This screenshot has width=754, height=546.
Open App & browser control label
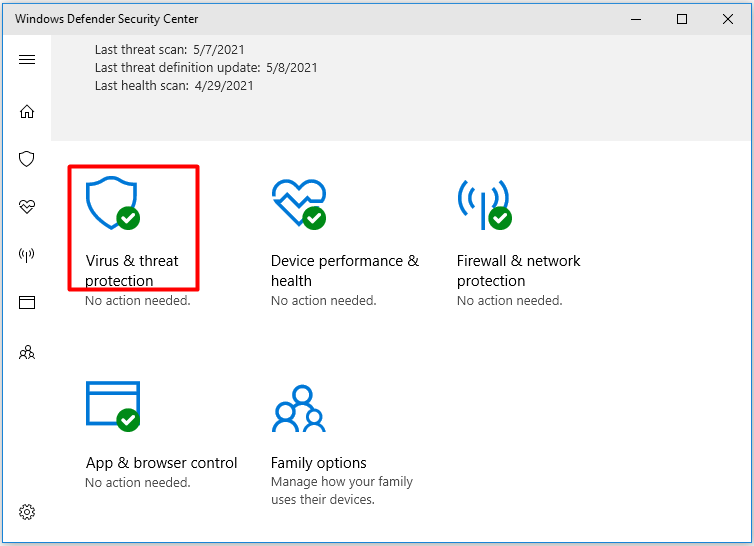pyautogui.click(x=161, y=463)
